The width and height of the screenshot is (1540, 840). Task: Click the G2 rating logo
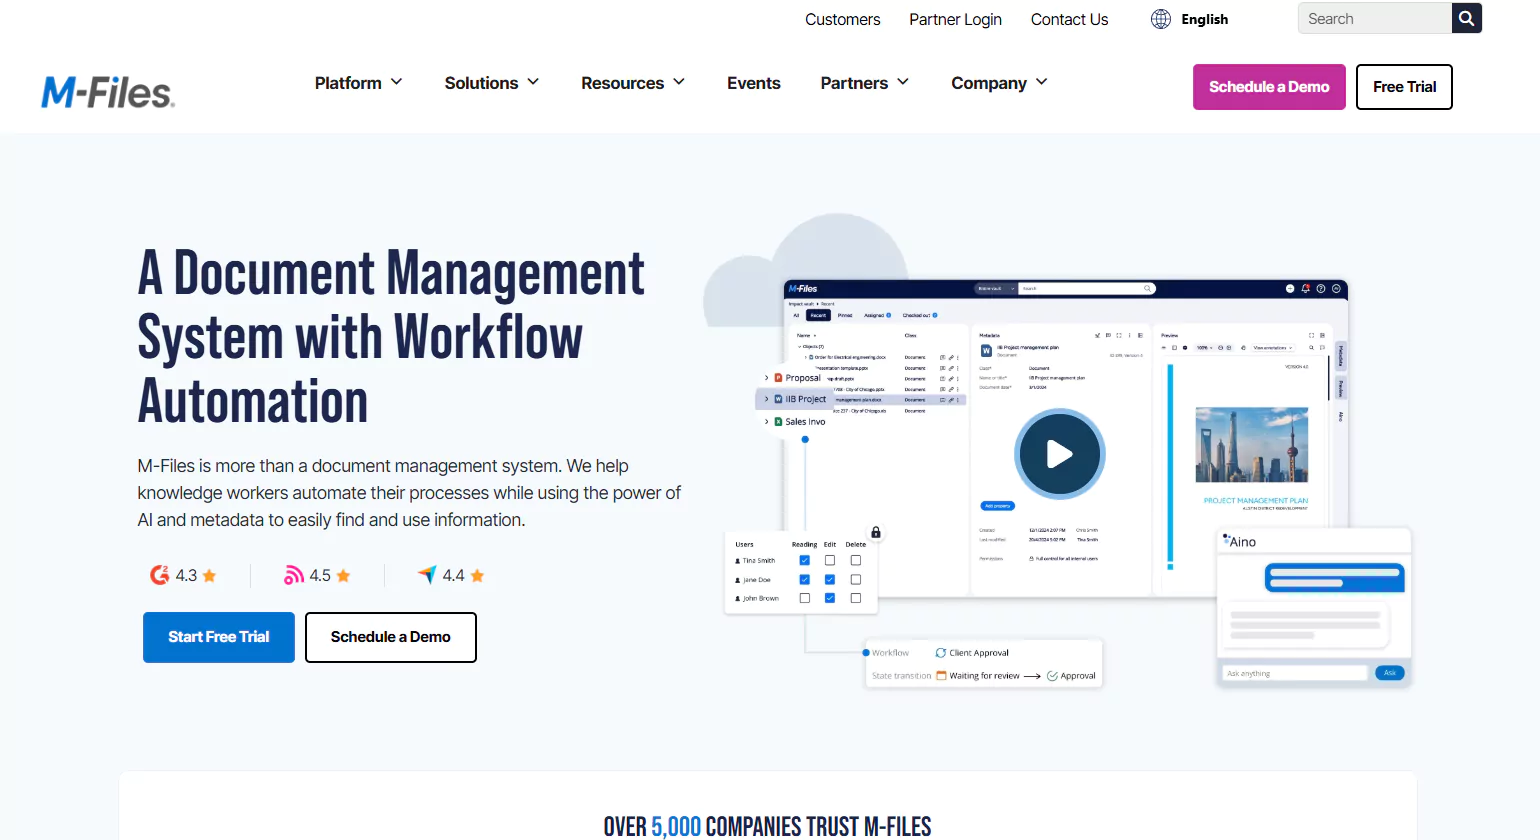tap(159, 575)
